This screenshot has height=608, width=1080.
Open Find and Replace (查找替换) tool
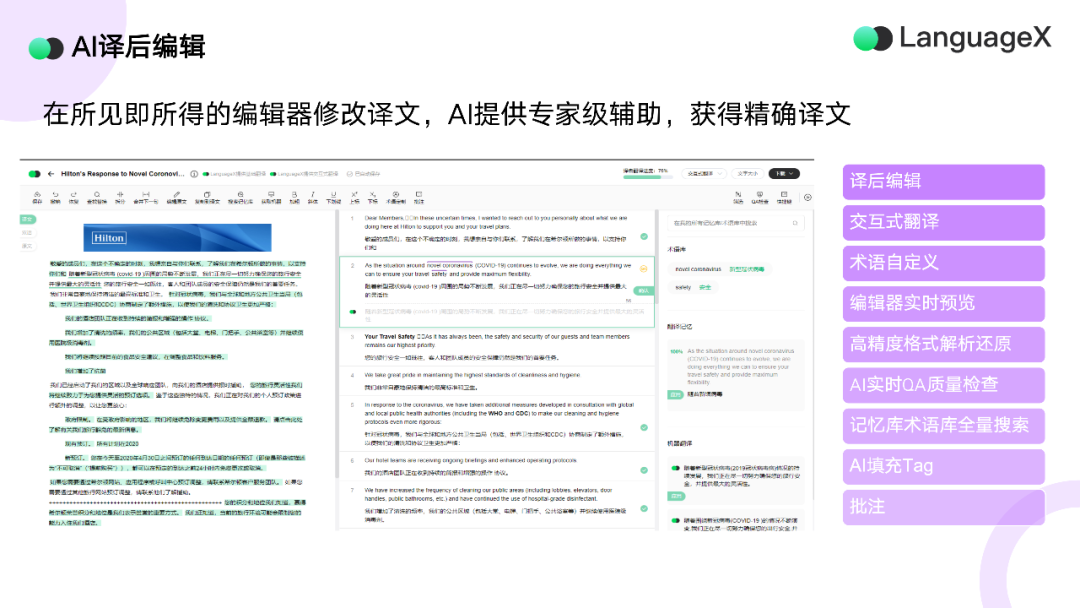96,196
